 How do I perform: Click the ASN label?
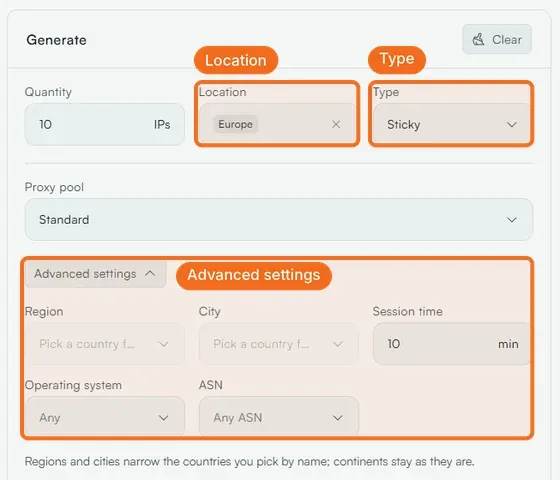pyautogui.click(x=211, y=385)
